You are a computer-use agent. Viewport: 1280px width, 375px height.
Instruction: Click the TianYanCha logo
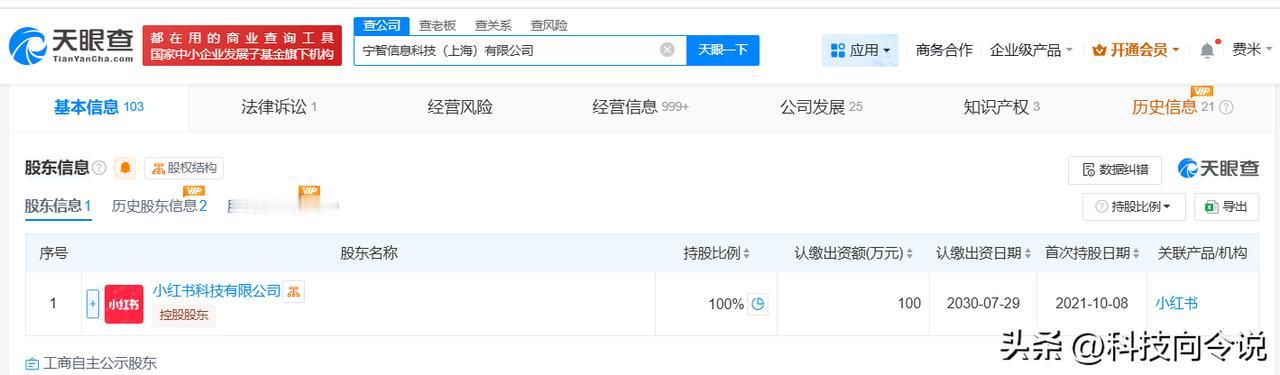coord(71,44)
